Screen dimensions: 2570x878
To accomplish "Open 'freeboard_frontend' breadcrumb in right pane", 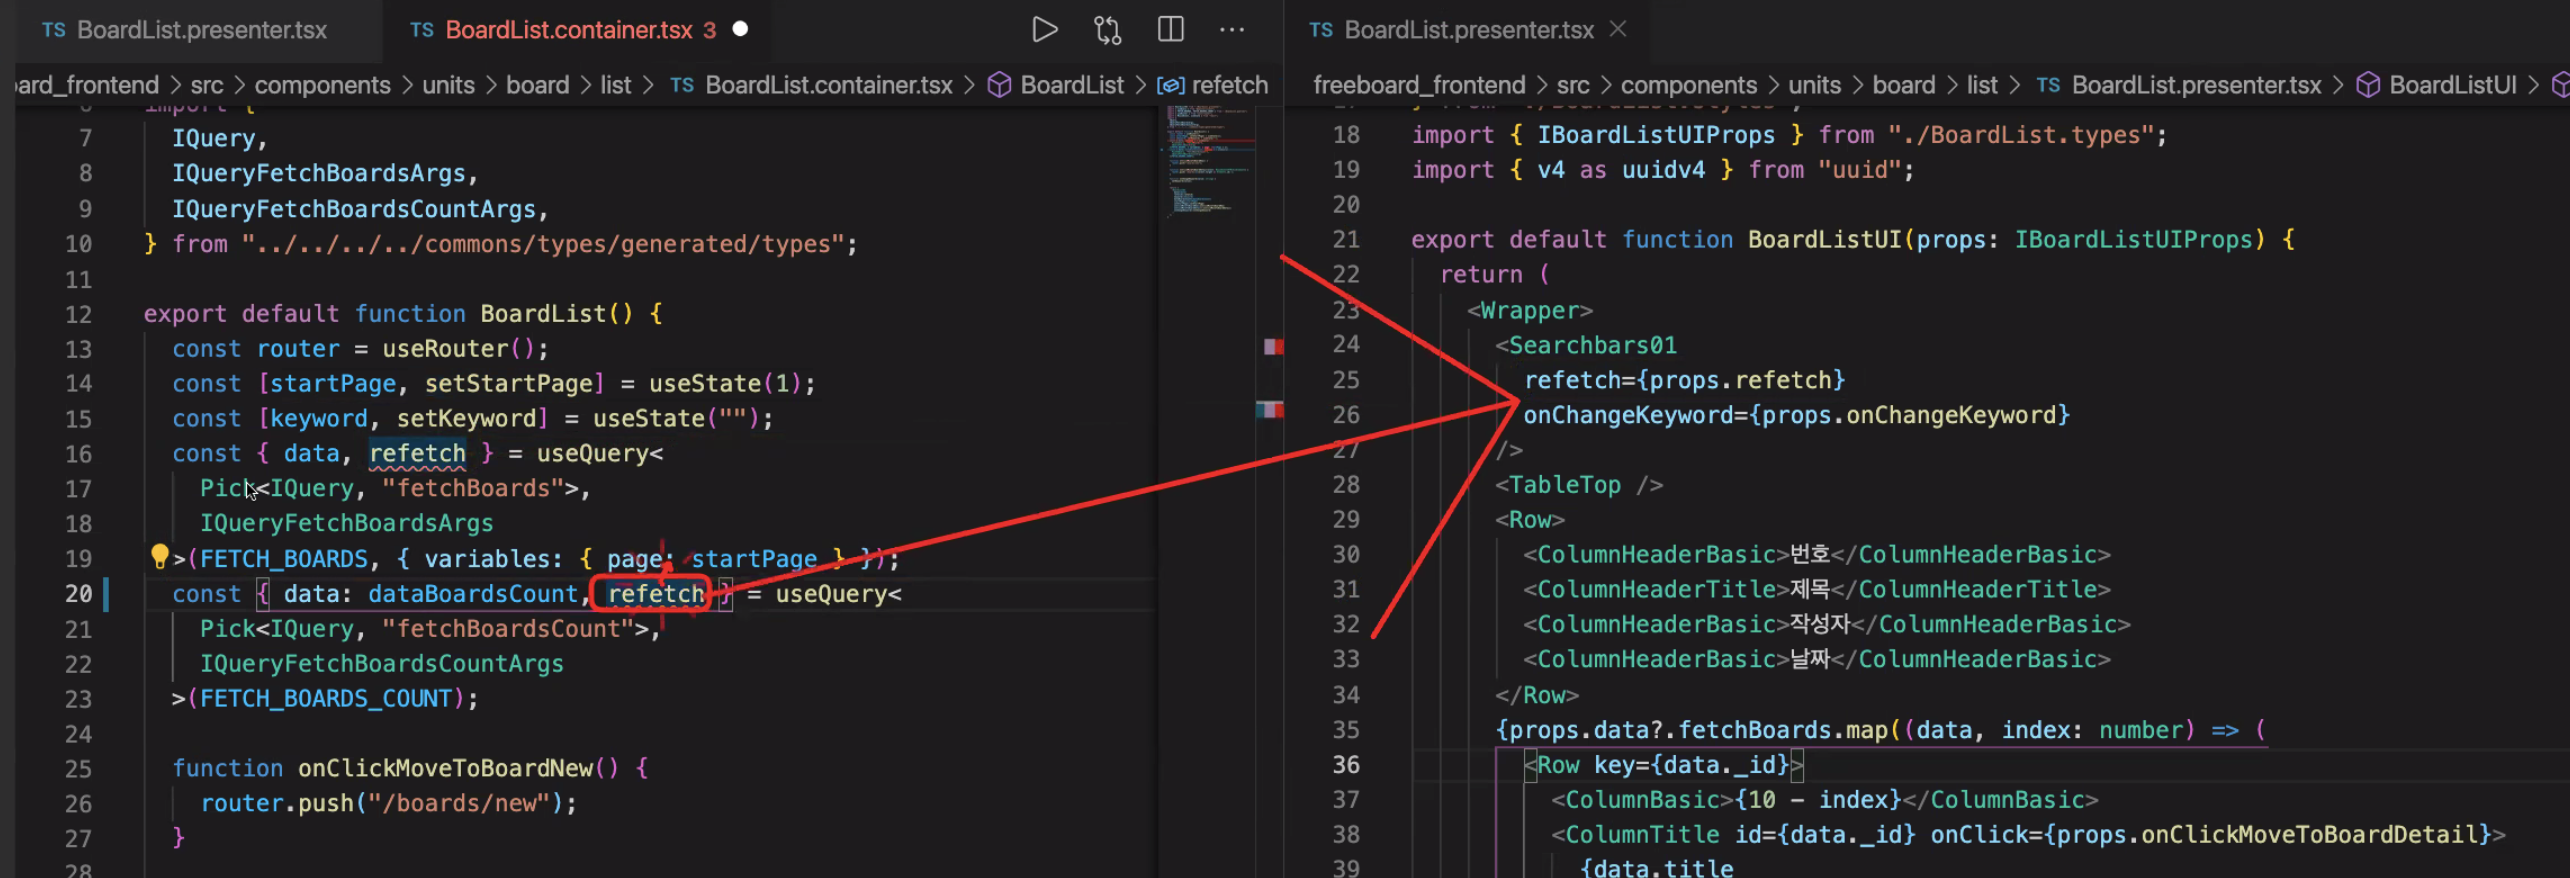I will pos(1419,85).
